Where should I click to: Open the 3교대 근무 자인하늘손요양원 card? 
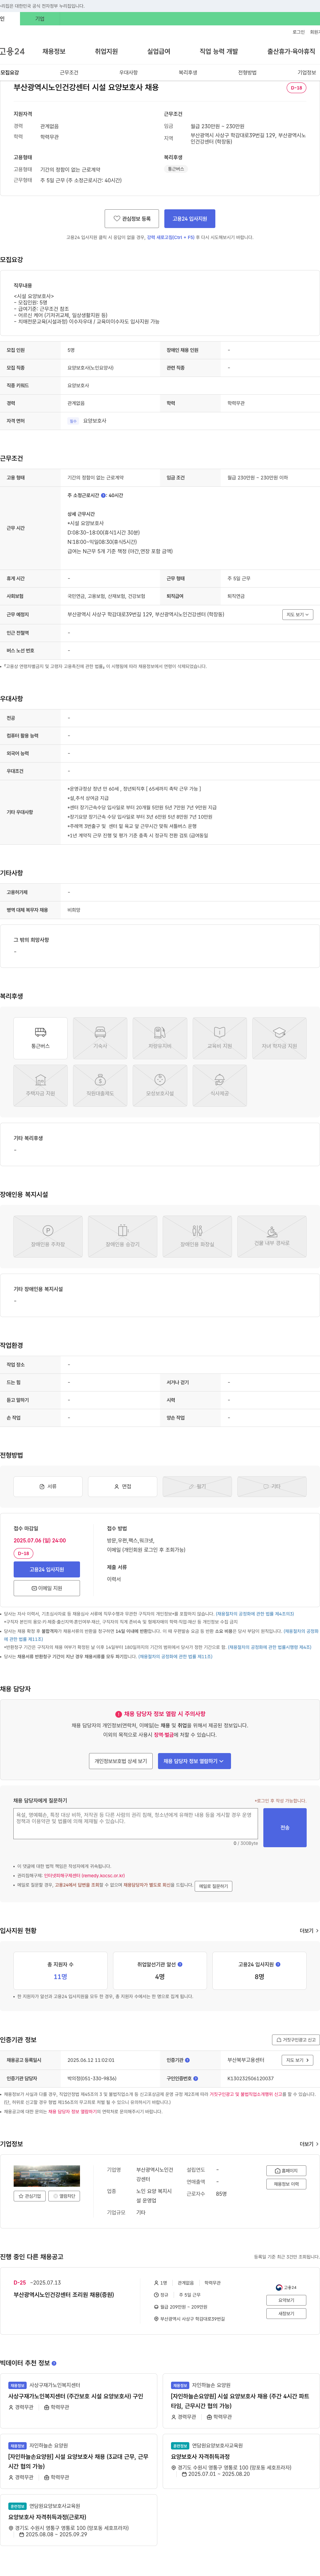[79, 2461]
